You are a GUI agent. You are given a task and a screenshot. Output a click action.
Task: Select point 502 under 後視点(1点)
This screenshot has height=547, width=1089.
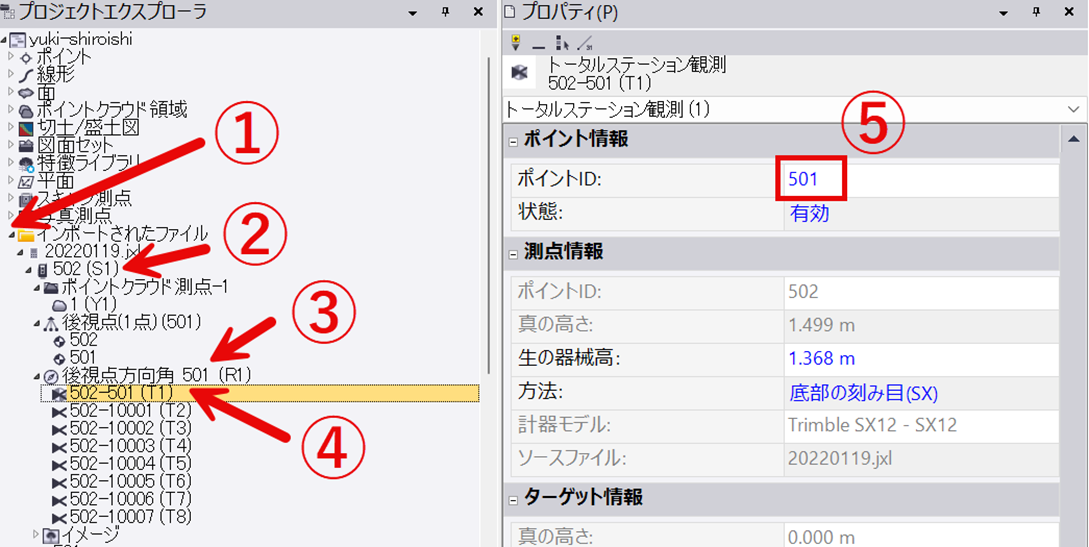83,340
